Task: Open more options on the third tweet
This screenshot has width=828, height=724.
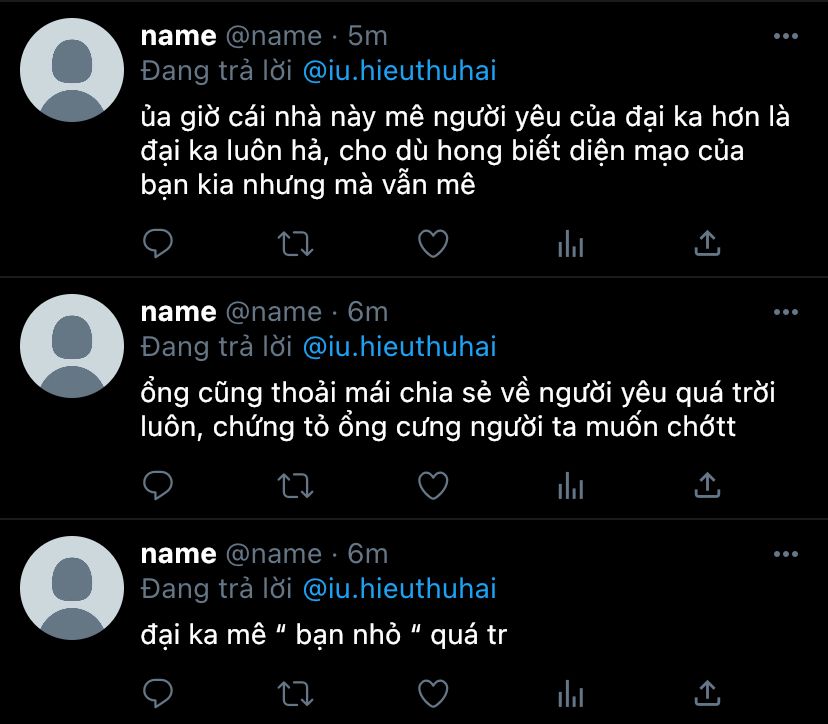Action: [785, 554]
